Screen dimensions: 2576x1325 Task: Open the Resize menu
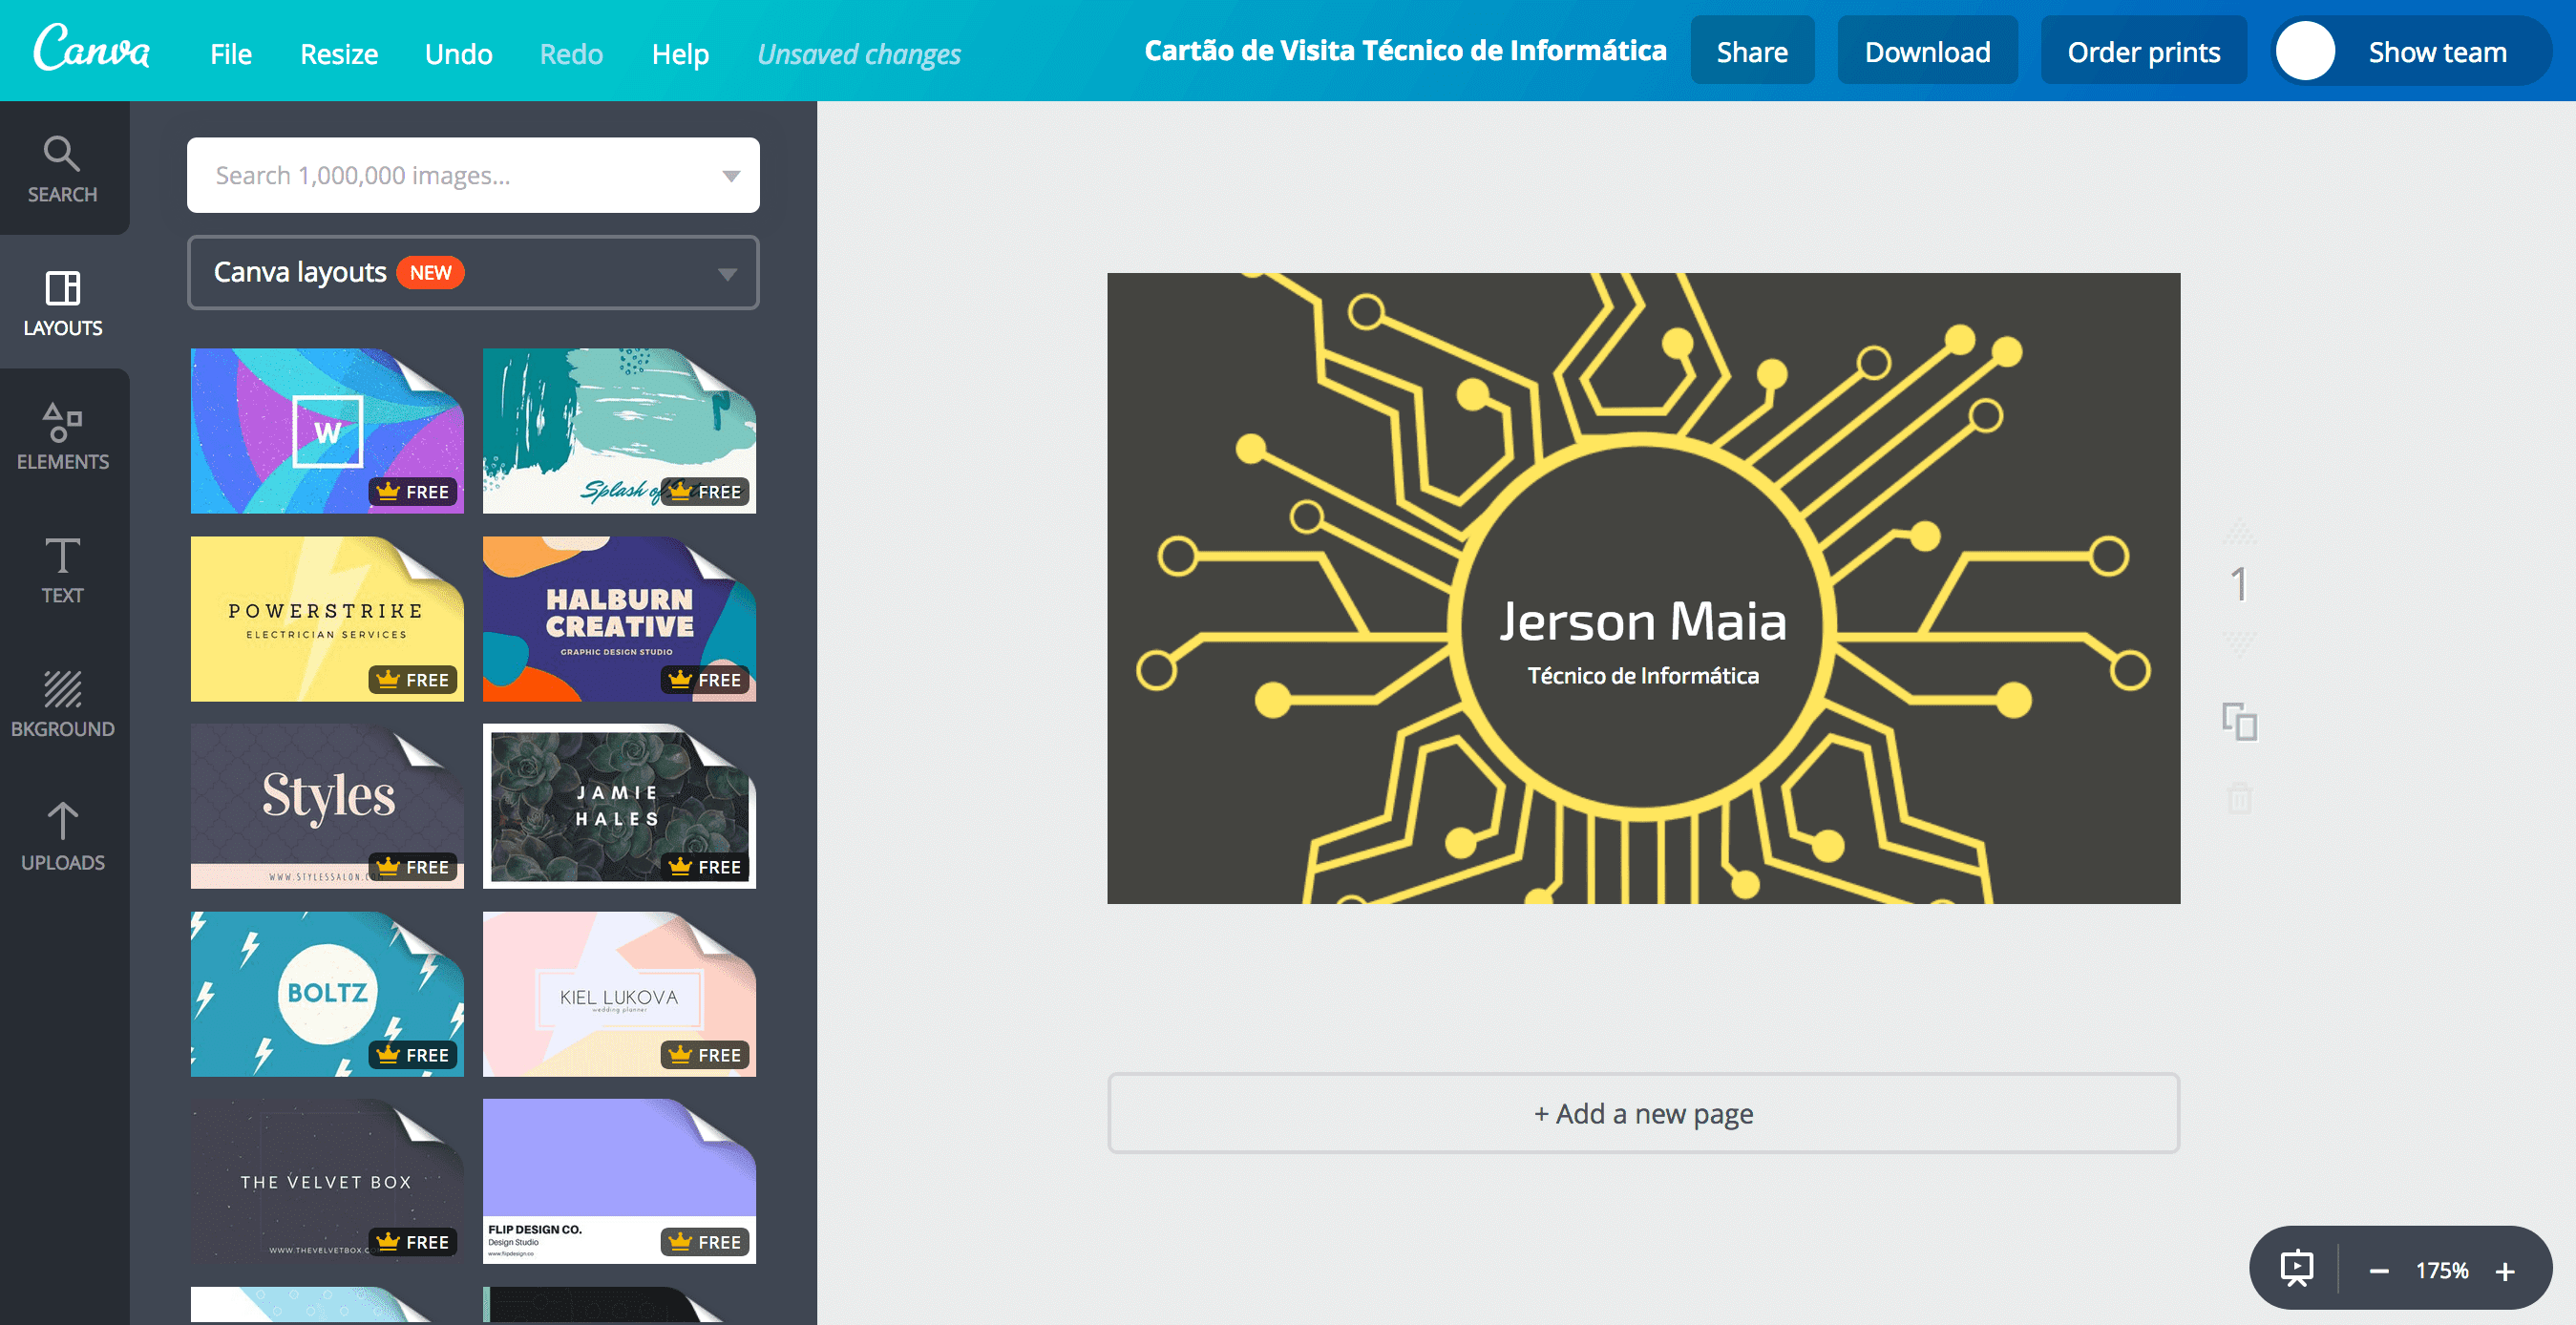point(339,53)
